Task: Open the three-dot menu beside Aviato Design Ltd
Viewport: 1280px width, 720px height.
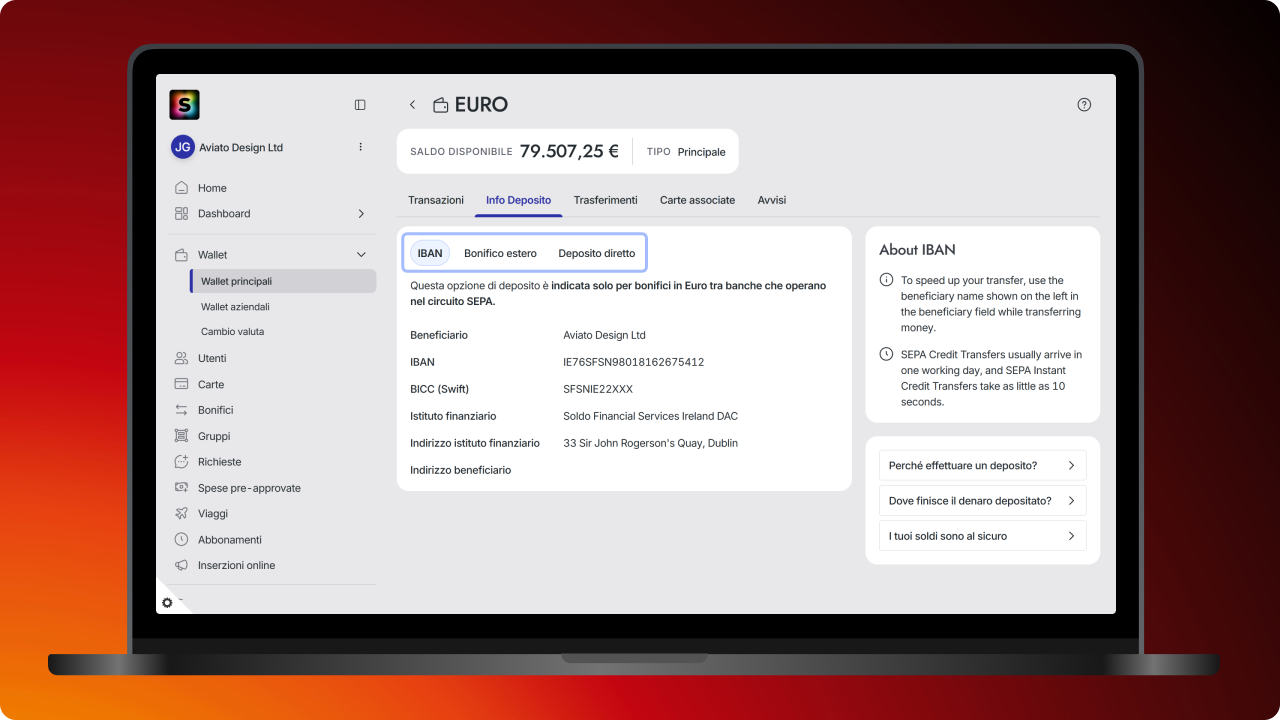Action: coord(361,147)
